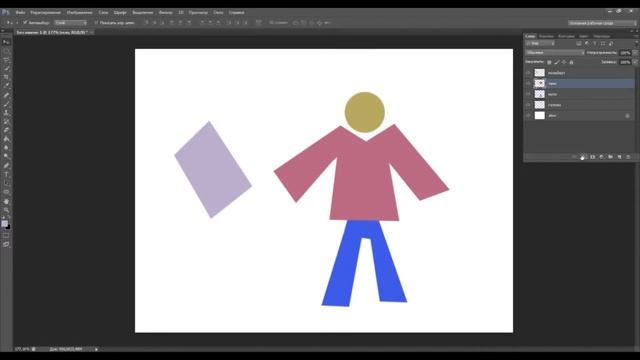This screenshot has height=360, width=640.
Task: Select the Lasso tool
Action: point(6,60)
